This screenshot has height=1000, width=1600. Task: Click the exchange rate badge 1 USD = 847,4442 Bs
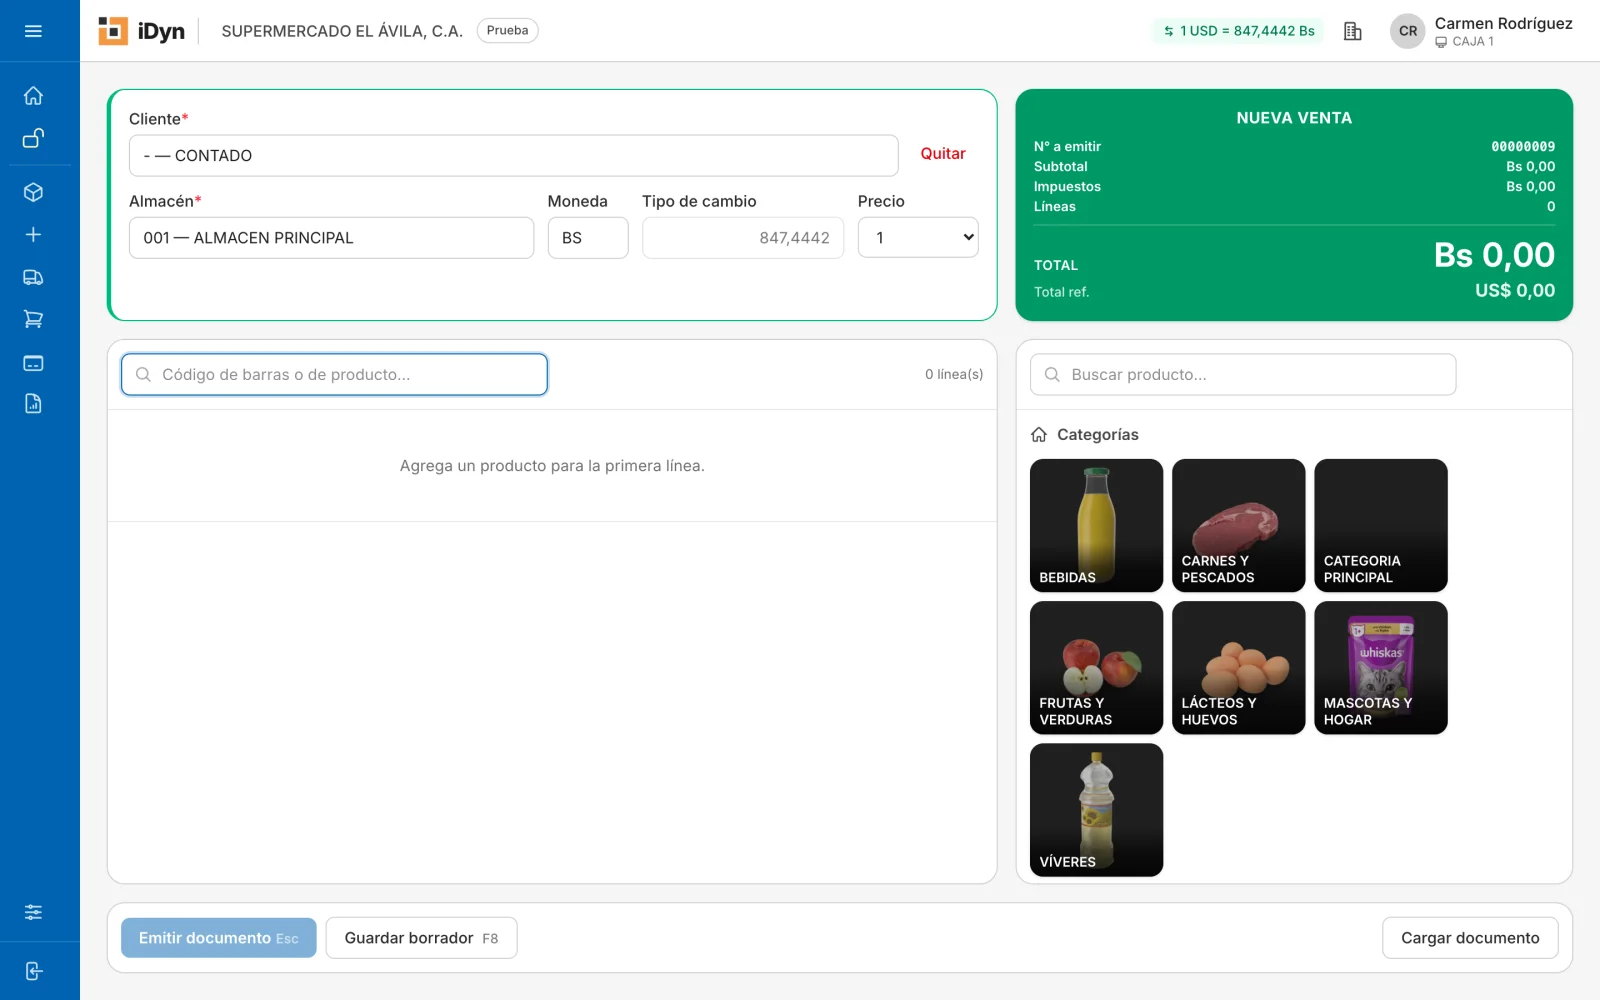pyautogui.click(x=1238, y=31)
